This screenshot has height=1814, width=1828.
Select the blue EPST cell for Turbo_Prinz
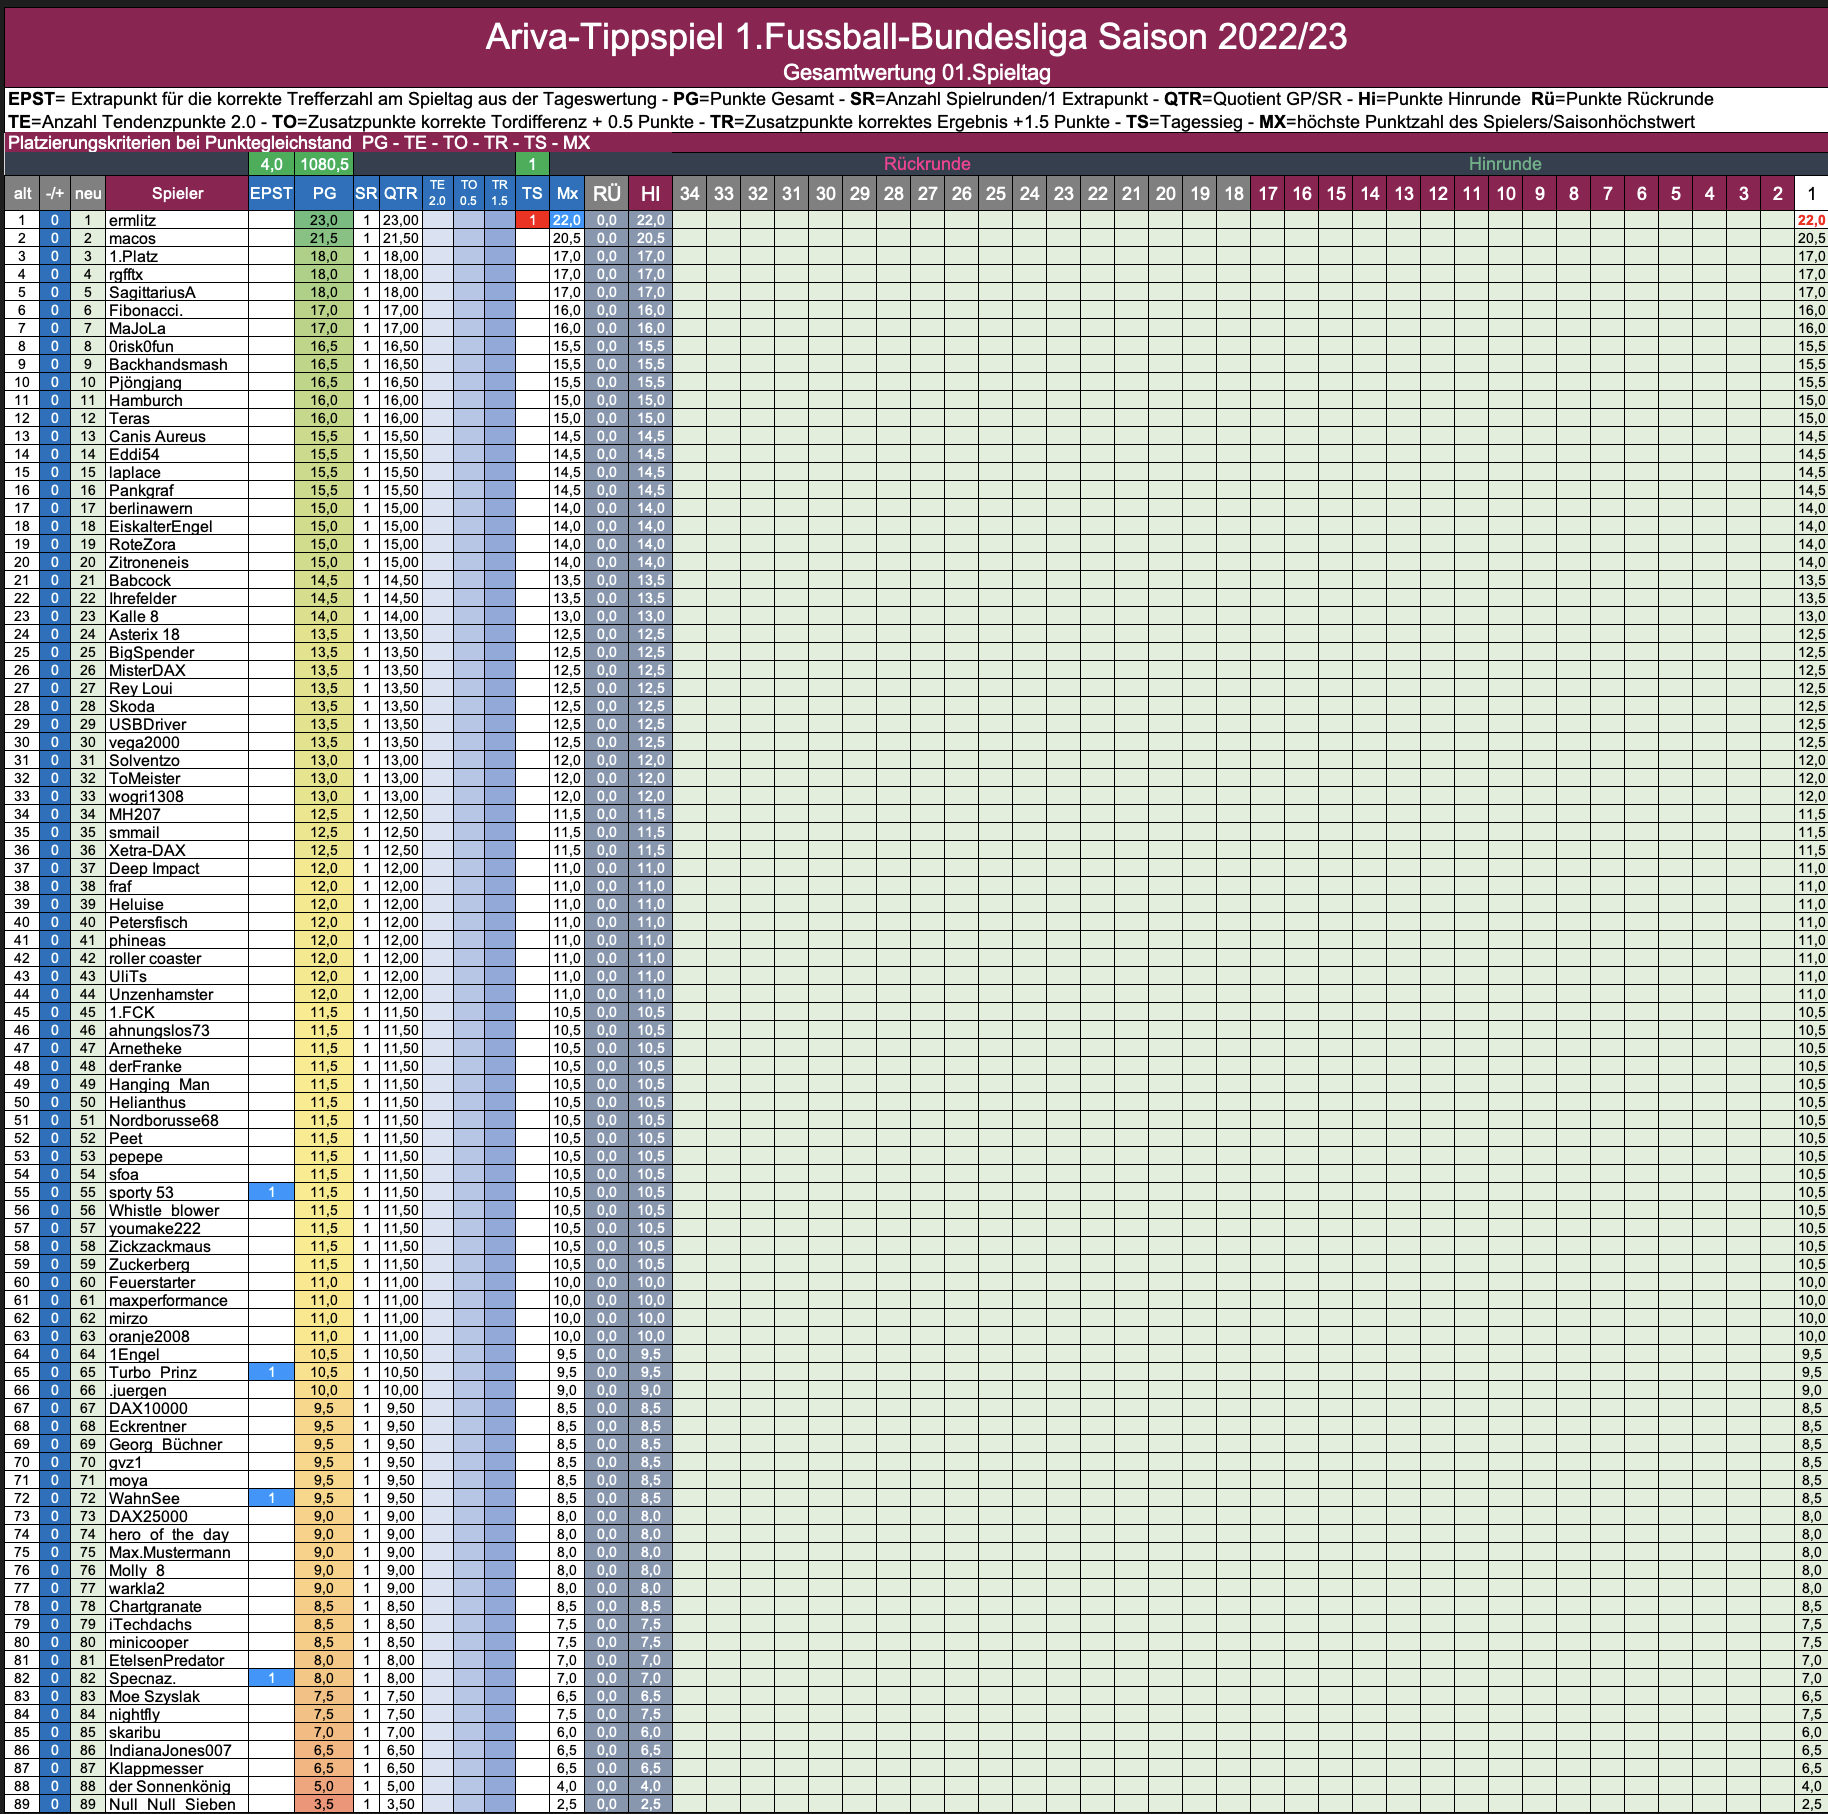point(271,1372)
